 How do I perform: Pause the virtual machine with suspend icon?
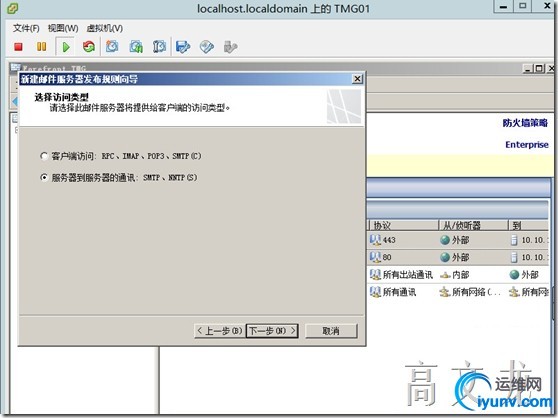click(x=41, y=47)
